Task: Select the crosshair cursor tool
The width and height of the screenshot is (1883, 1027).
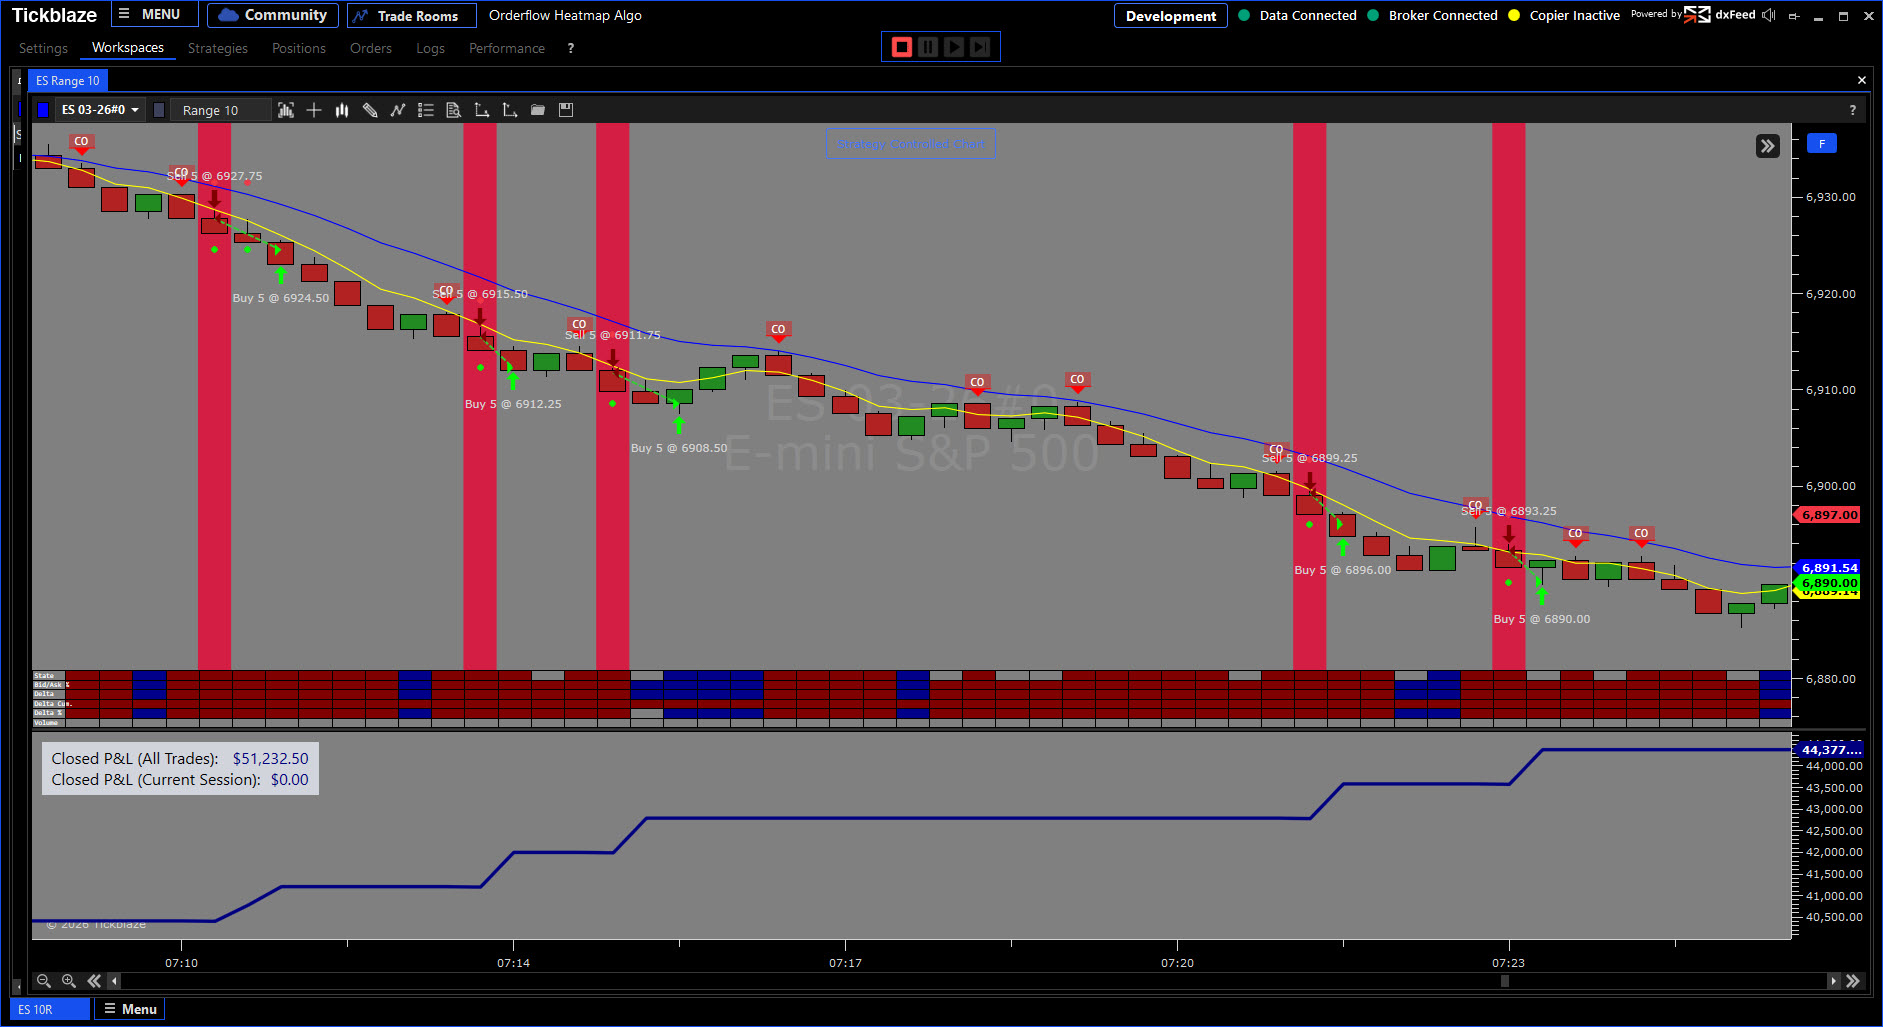Action: (314, 110)
